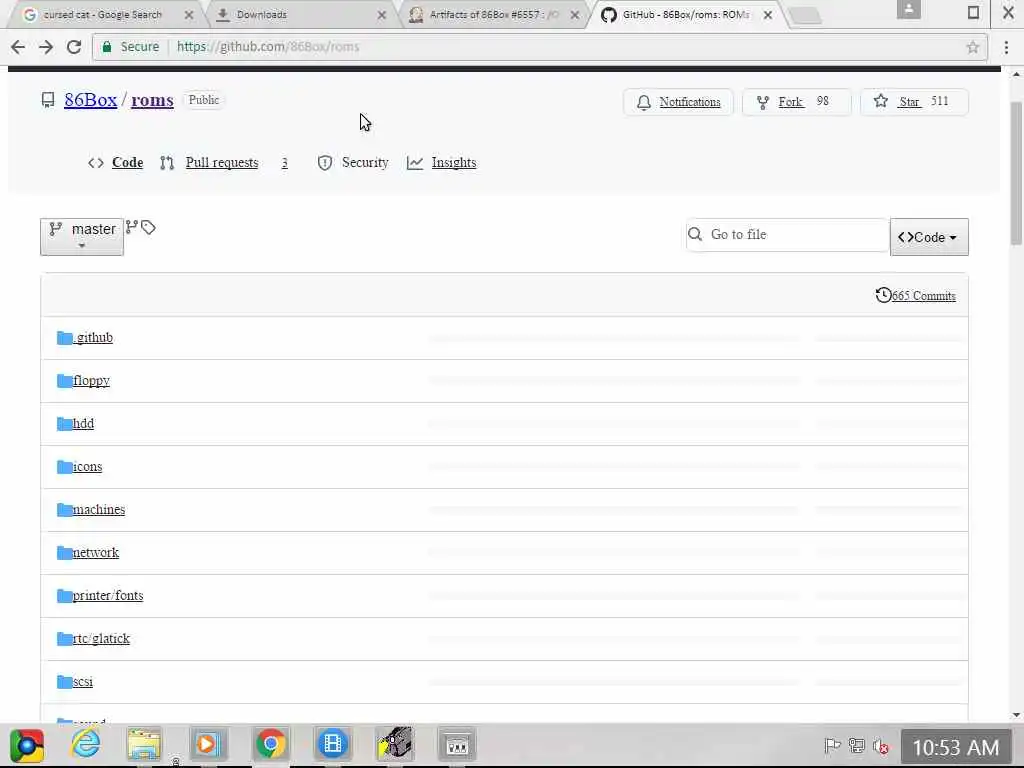
Task: Click the muted volume tray icon
Action: 881,746
